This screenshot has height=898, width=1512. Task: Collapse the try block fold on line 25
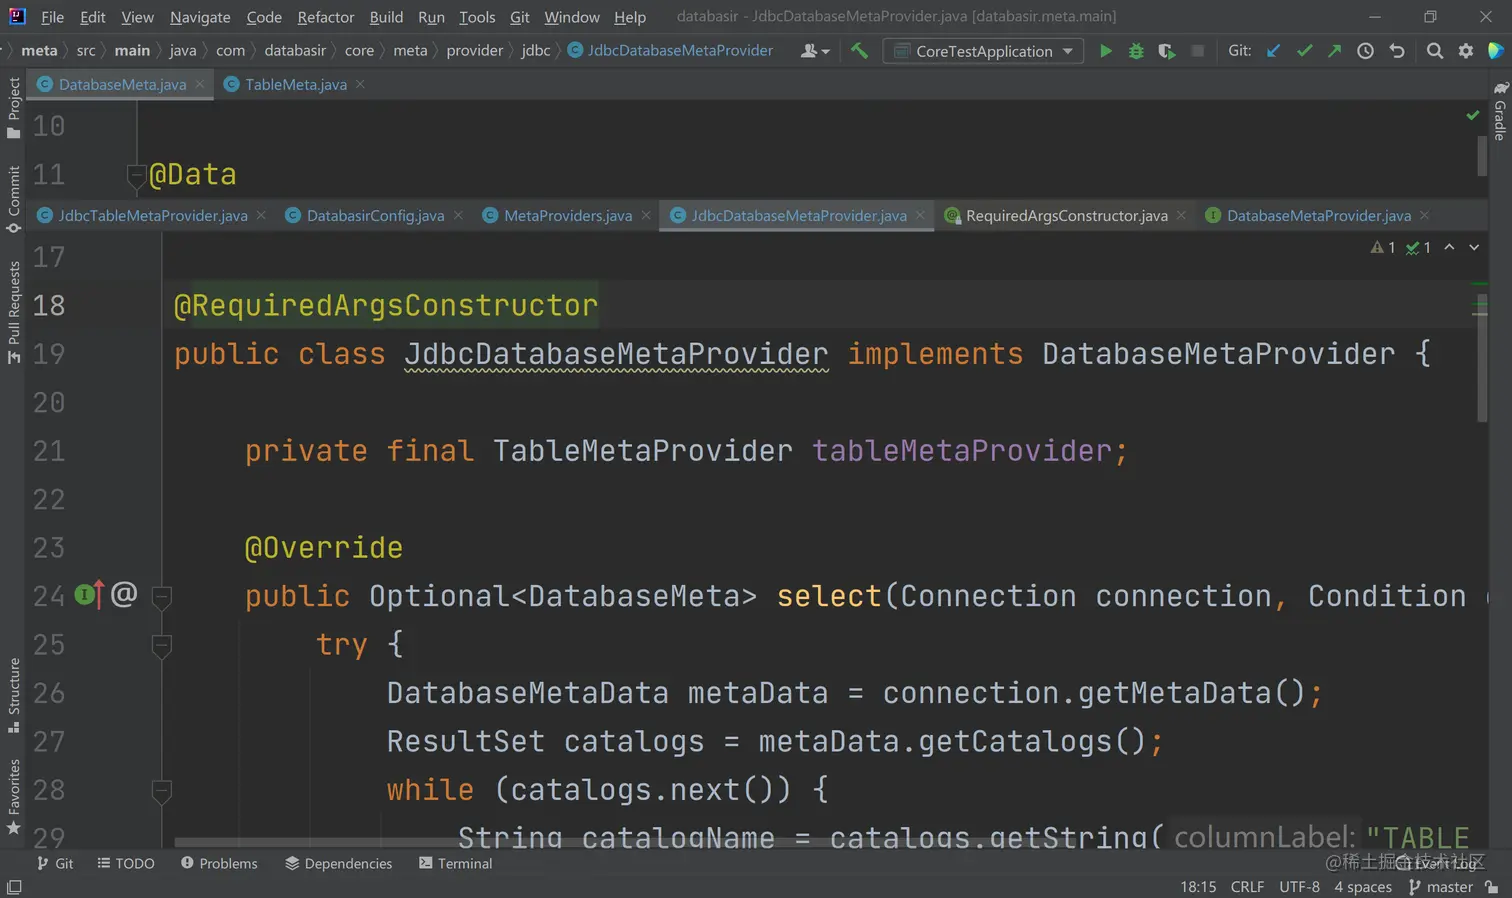click(161, 646)
